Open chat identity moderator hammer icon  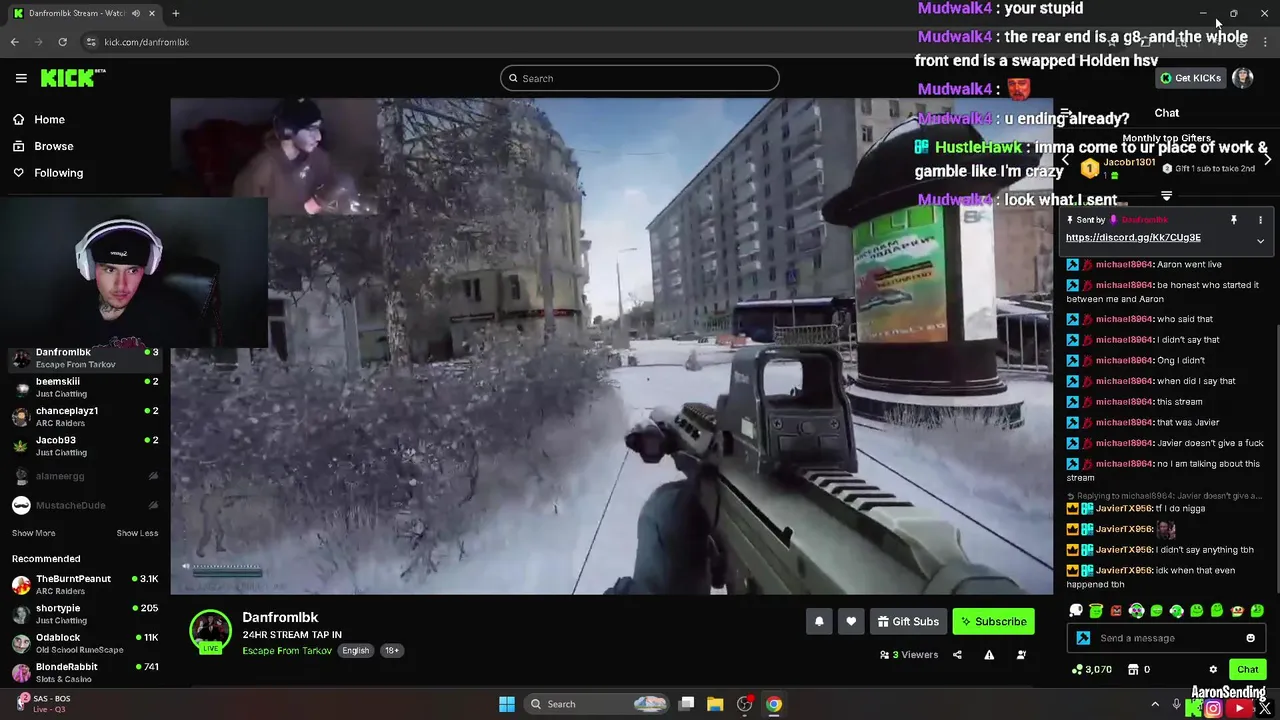[x=1083, y=638]
